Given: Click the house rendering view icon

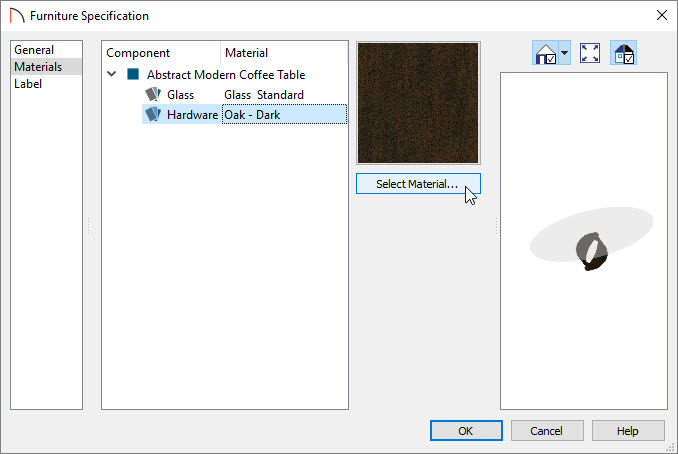Looking at the screenshot, I should click(545, 53).
